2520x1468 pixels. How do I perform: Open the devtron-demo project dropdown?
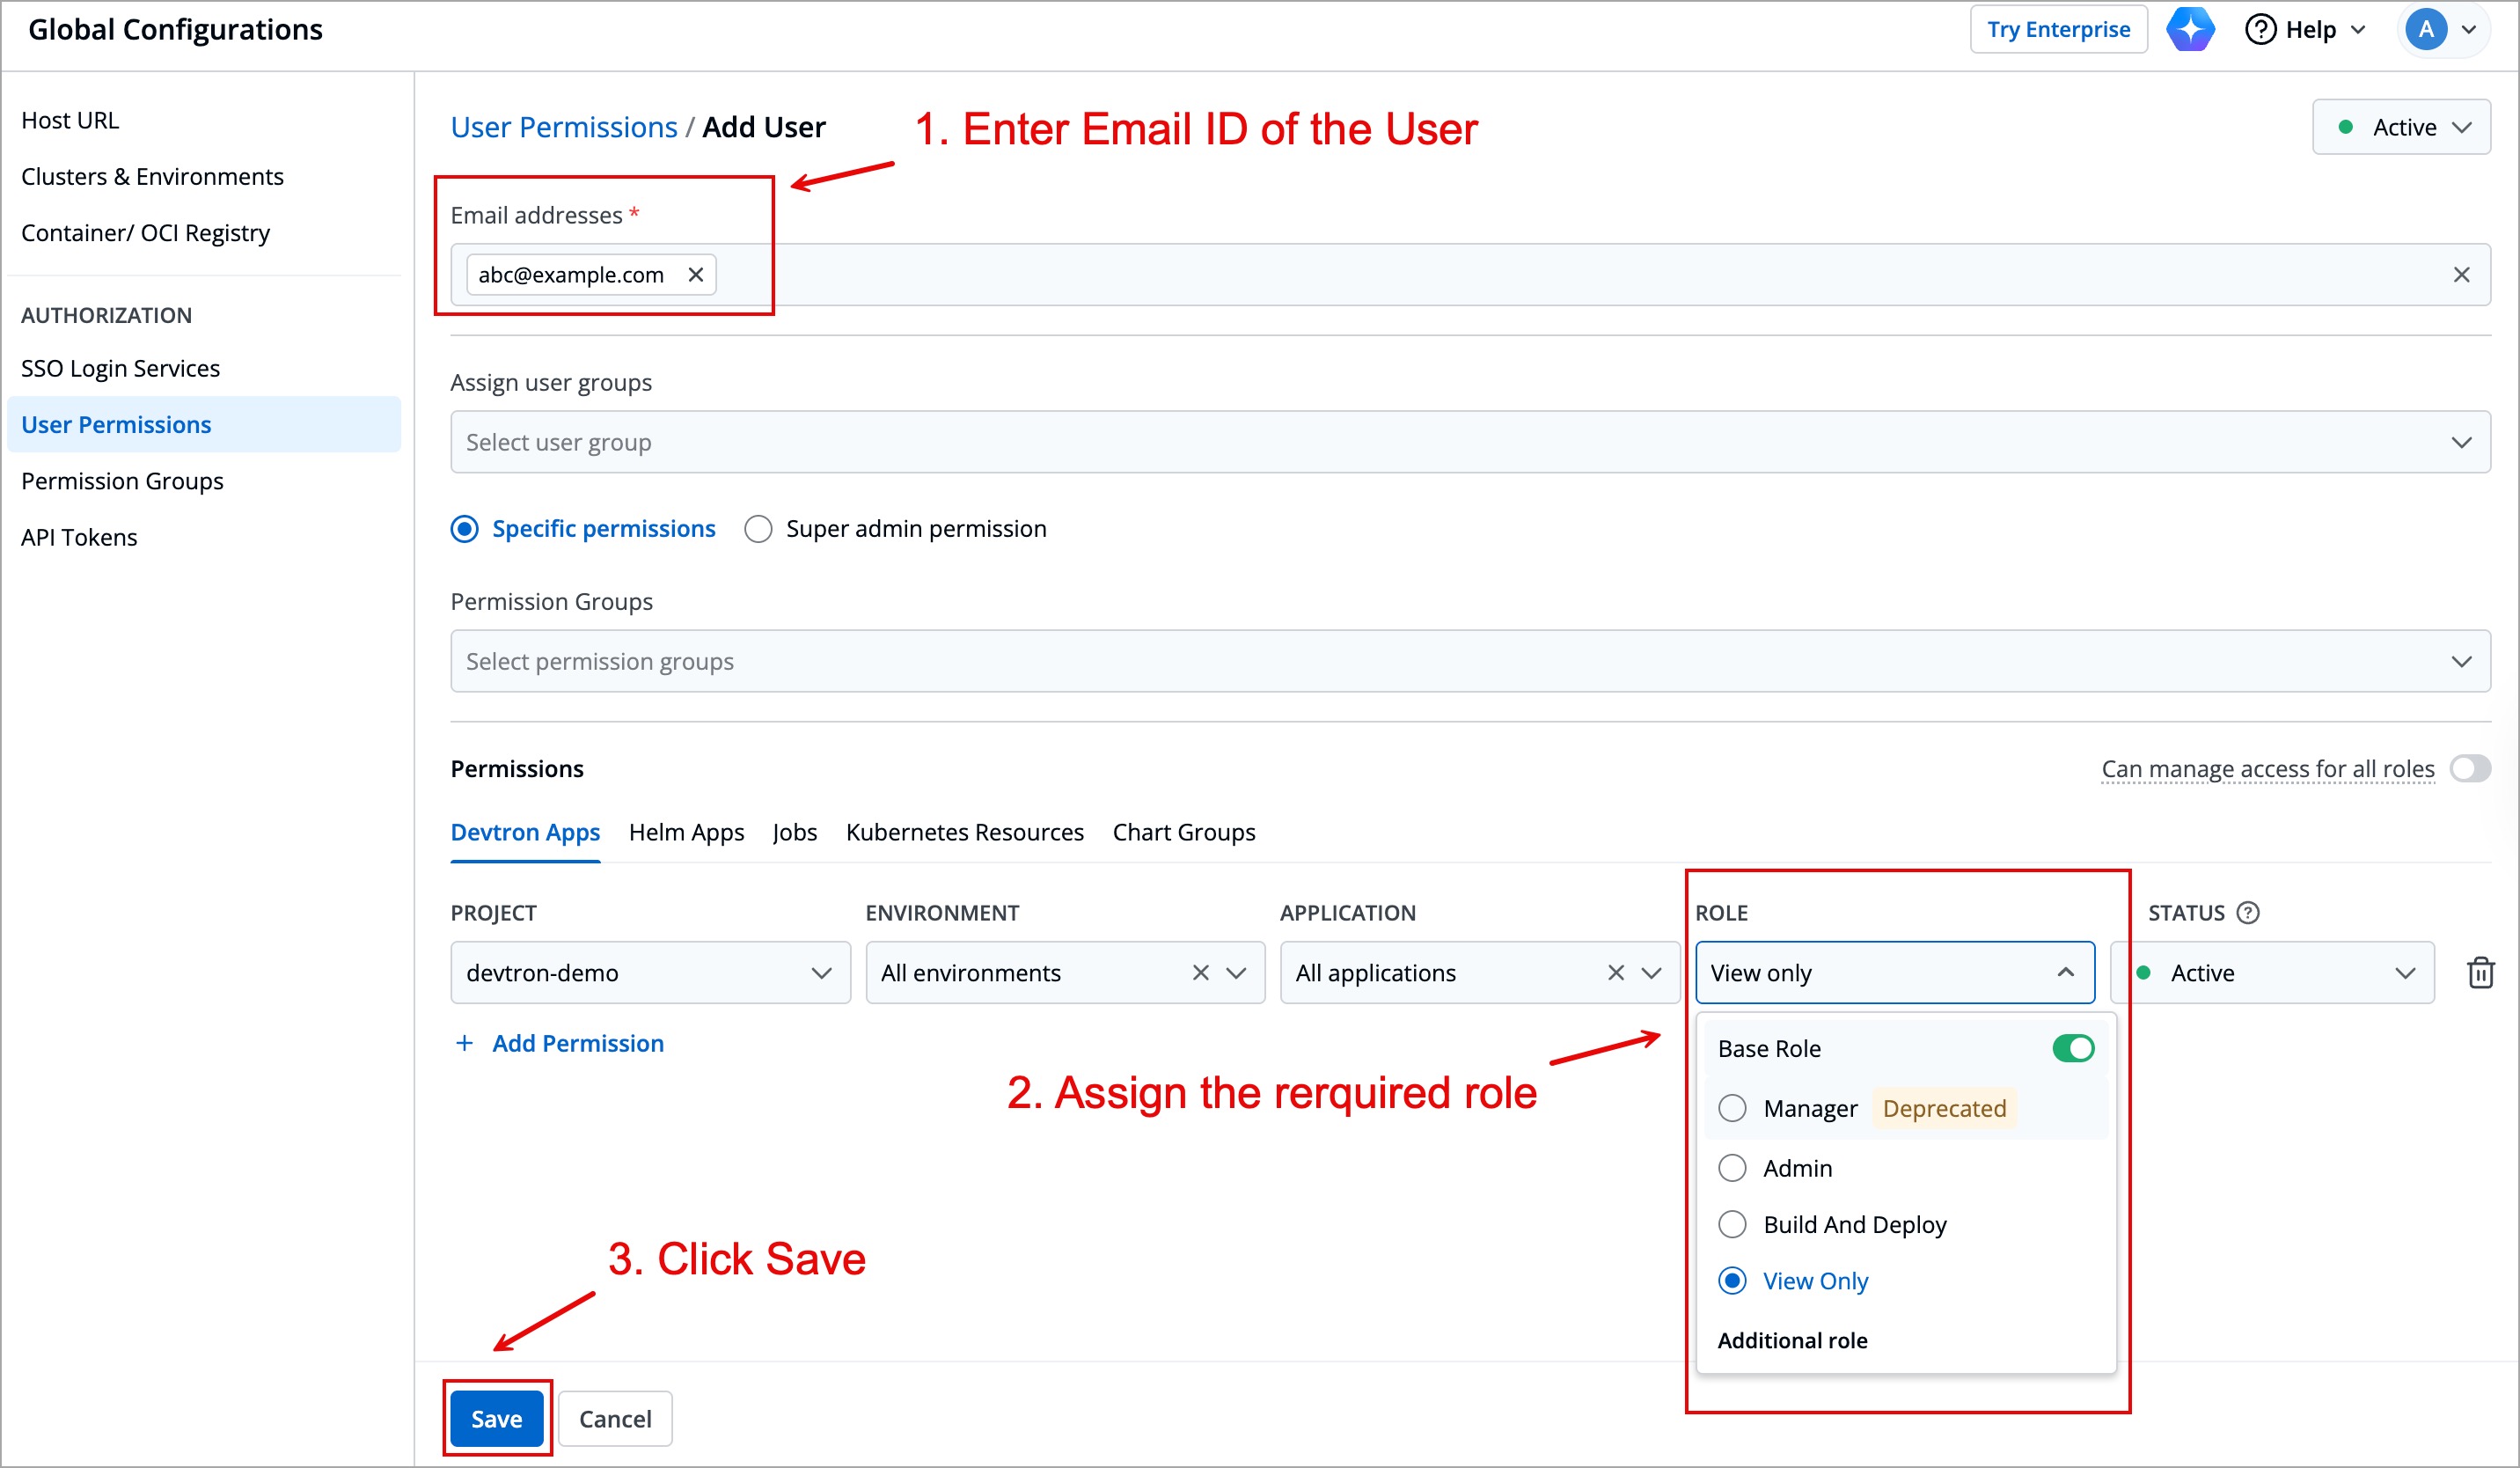coord(650,972)
